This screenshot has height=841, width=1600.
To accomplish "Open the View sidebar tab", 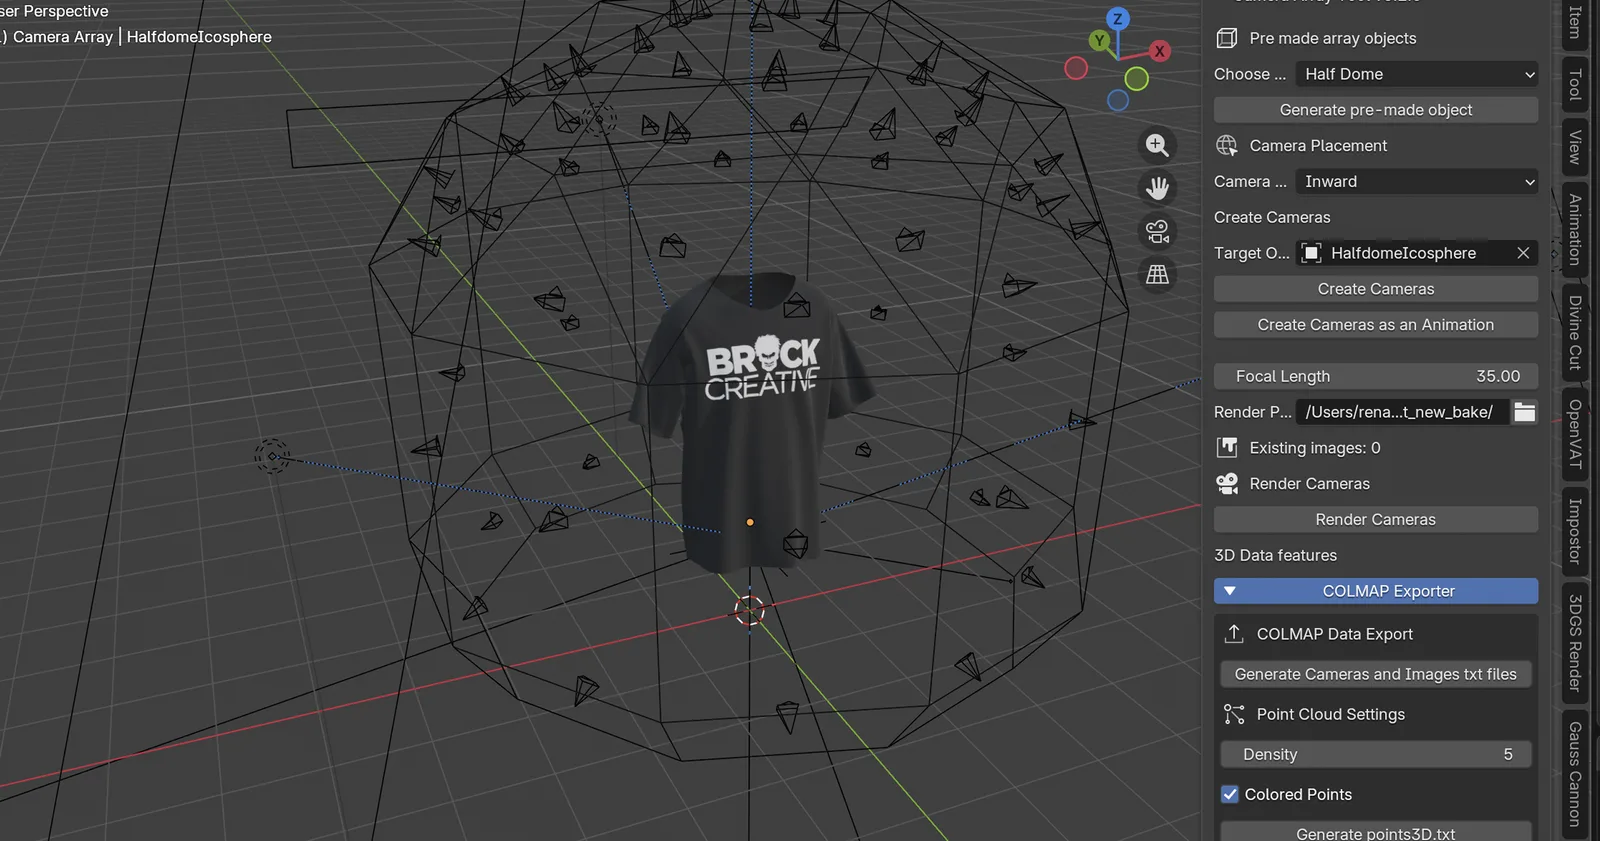I will [x=1575, y=148].
